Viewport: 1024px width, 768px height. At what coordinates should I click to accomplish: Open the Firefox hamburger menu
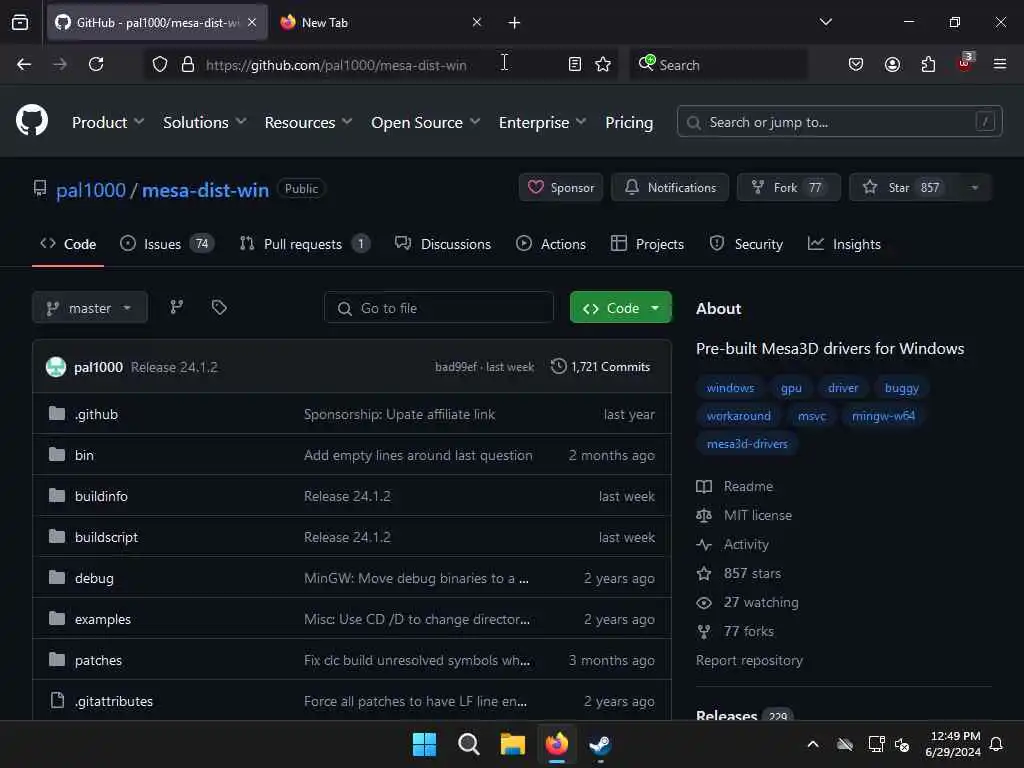[x=1000, y=64]
